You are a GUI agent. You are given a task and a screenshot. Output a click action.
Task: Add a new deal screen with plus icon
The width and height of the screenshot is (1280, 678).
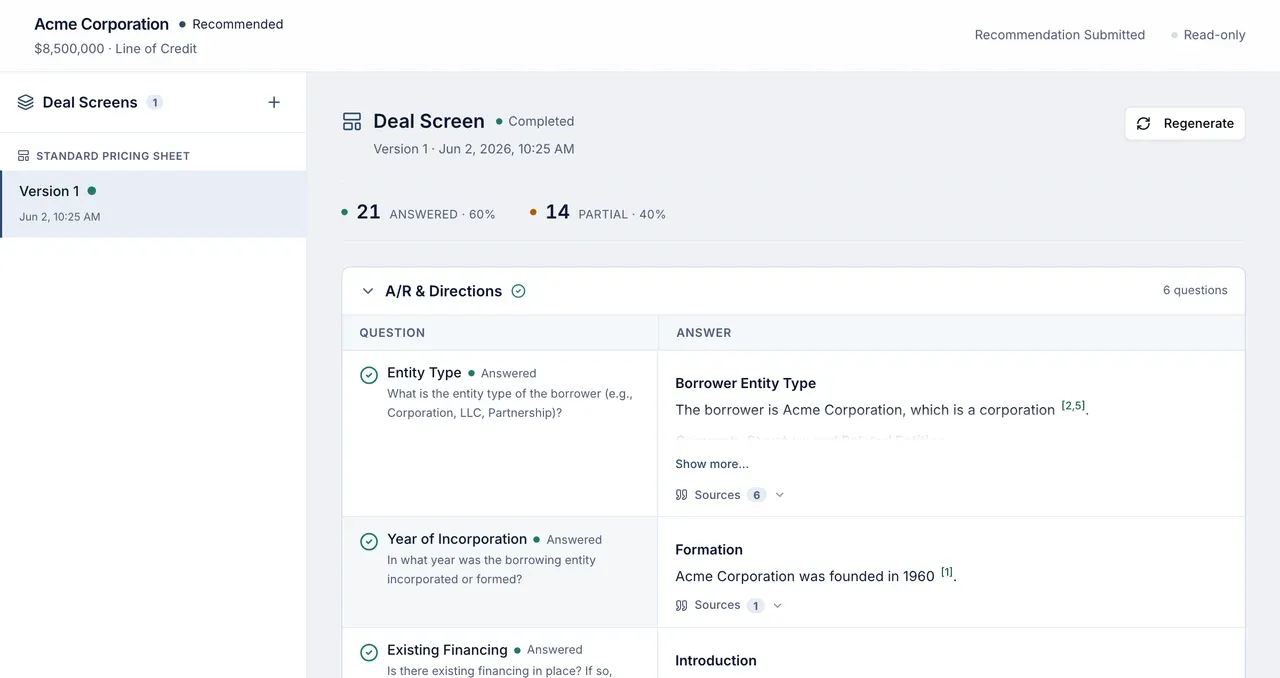click(x=274, y=102)
